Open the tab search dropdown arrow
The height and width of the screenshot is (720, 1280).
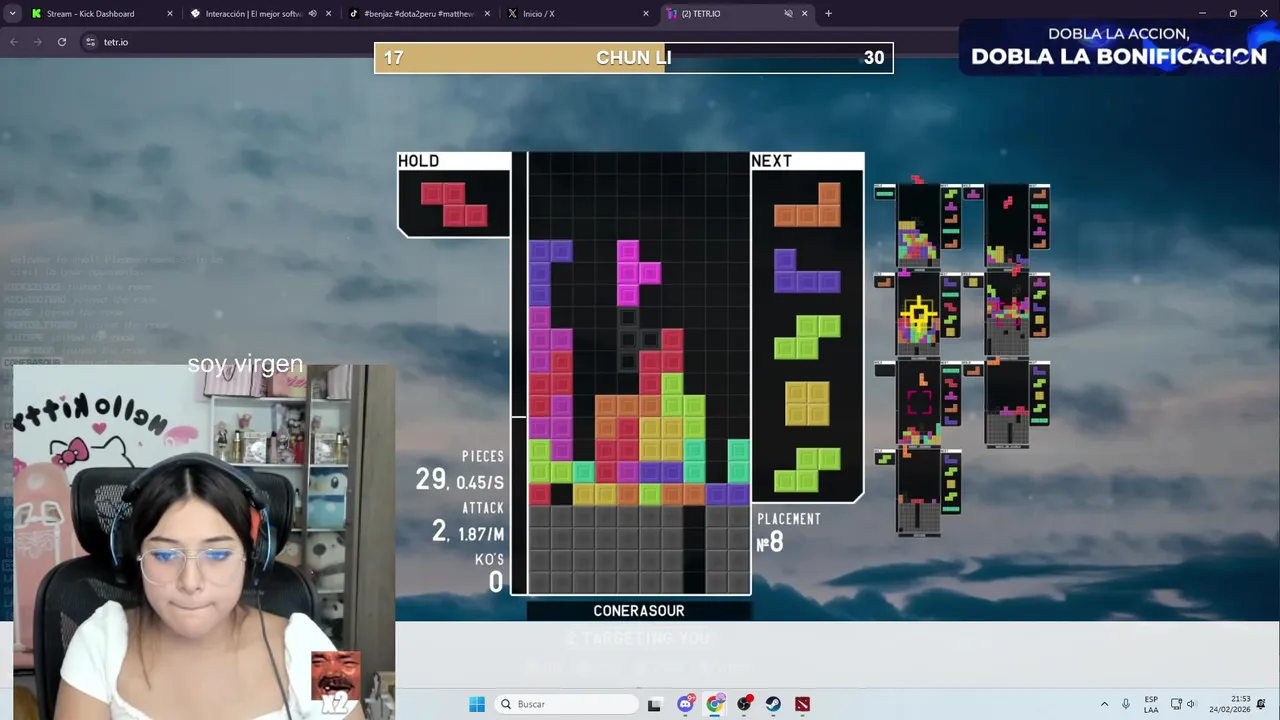13,14
